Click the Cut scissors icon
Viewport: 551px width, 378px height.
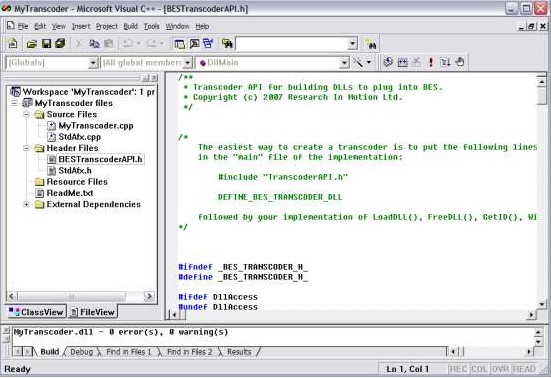pyautogui.click(x=79, y=44)
